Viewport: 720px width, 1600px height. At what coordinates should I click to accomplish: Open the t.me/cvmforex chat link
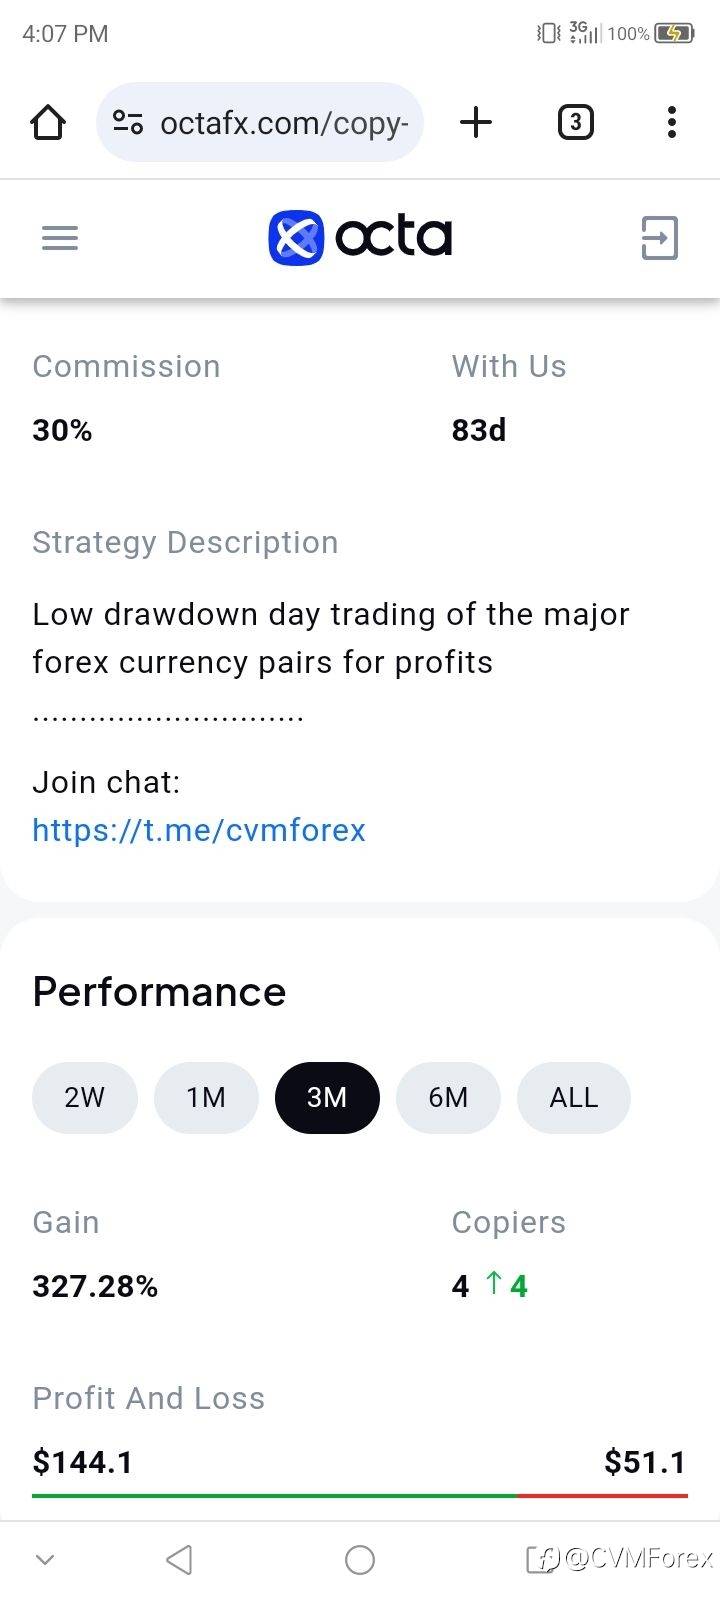coord(199,830)
